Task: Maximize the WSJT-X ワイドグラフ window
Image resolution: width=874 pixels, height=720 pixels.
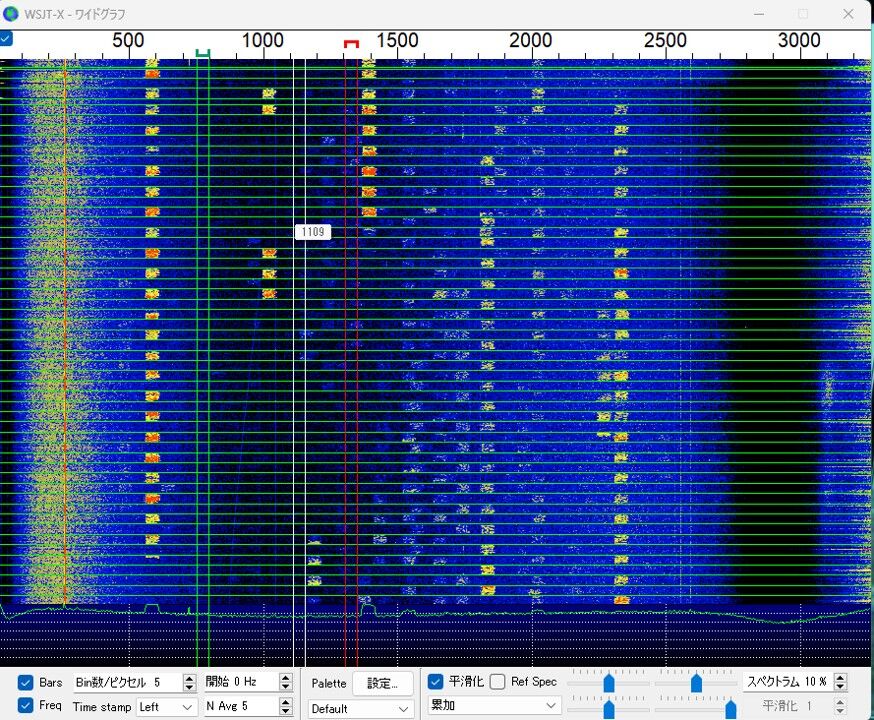Action: point(803,13)
